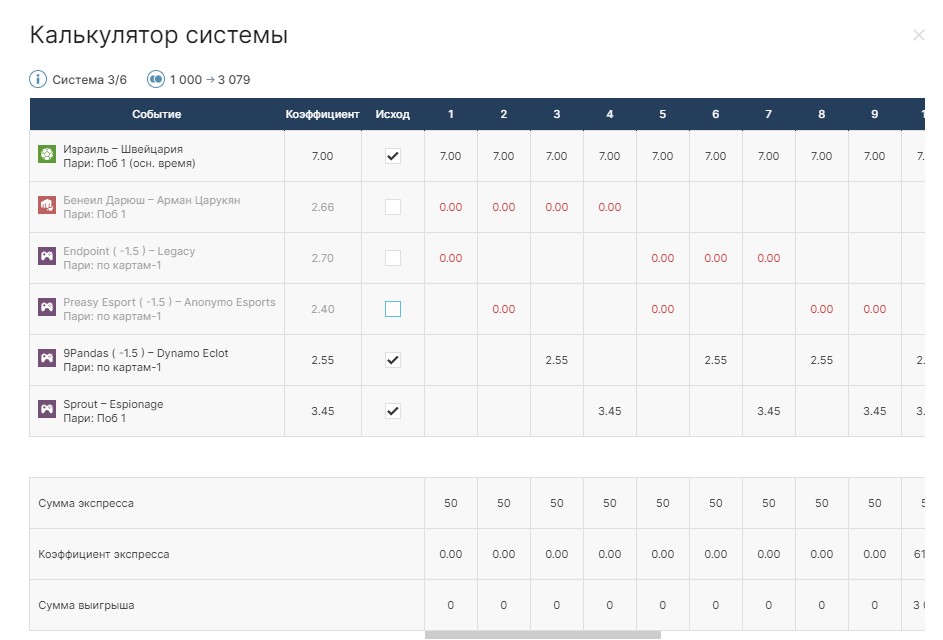Check outcome for Бенеил Дарюш – Арман Царукян

point(393,207)
